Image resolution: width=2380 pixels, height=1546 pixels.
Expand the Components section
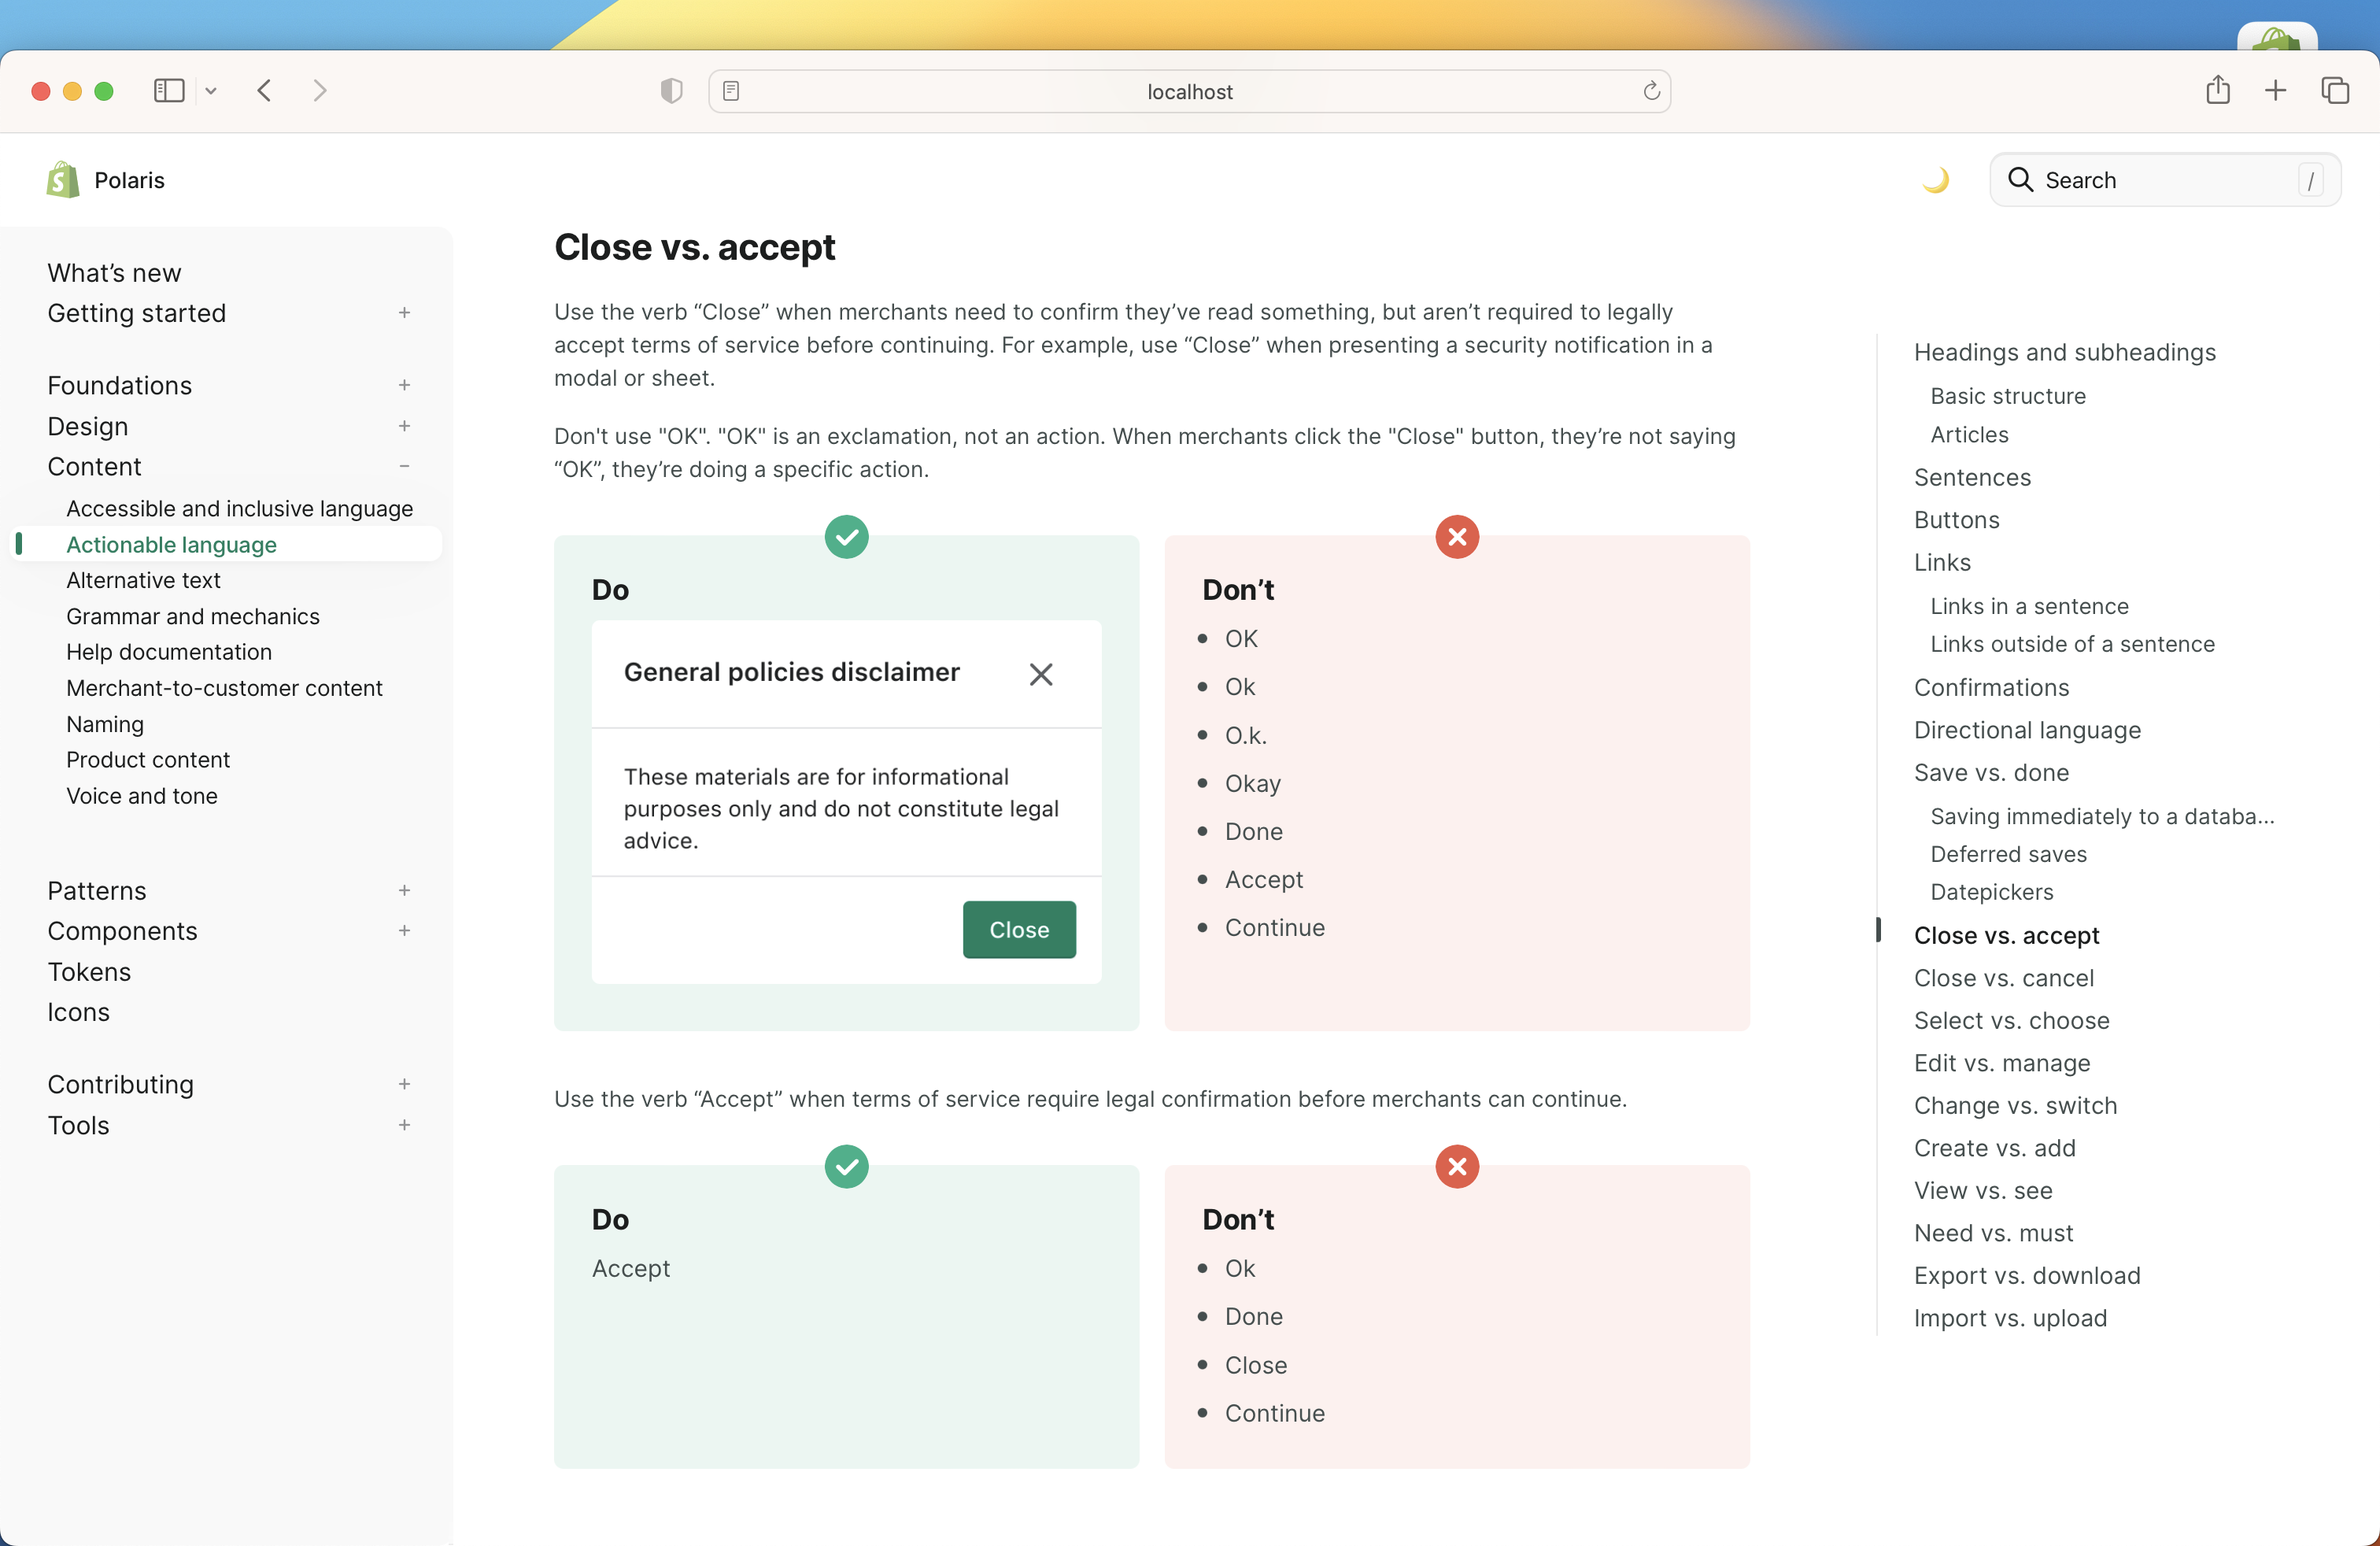(404, 931)
